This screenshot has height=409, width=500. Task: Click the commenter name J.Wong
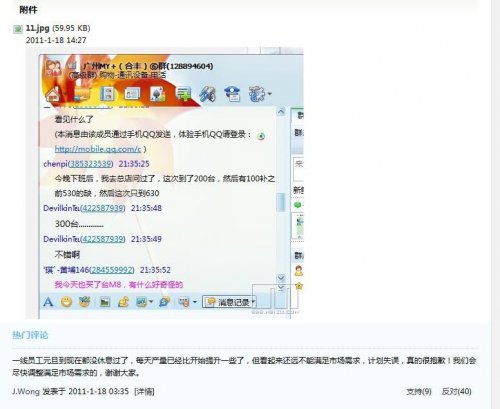pyautogui.click(x=26, y=391)
